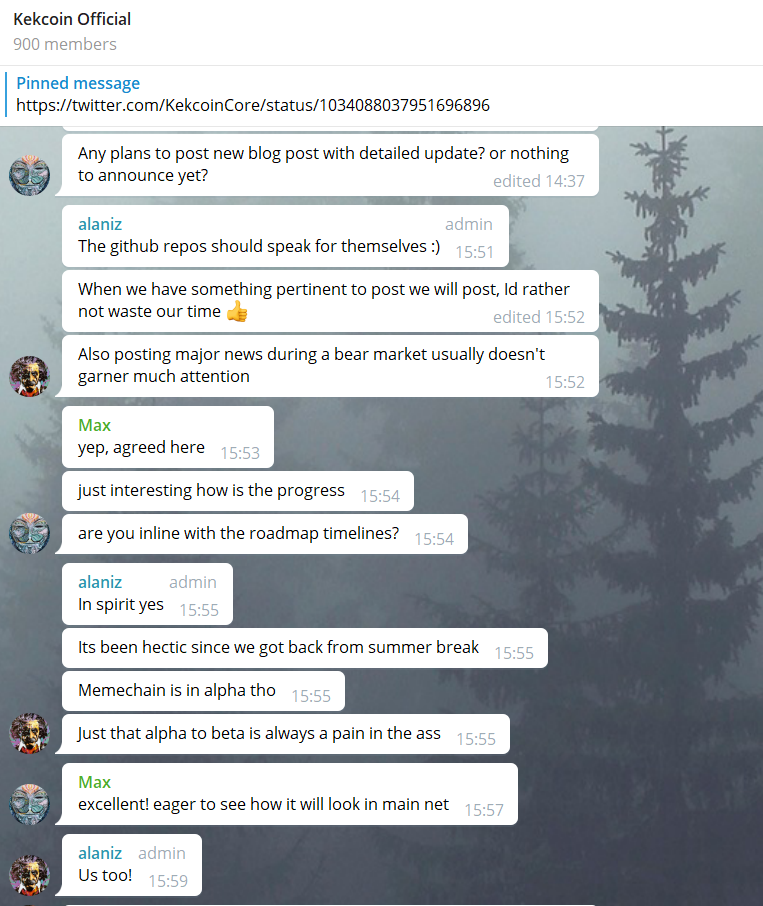Click Max name above yep agreed here

(x=94, y=425)
